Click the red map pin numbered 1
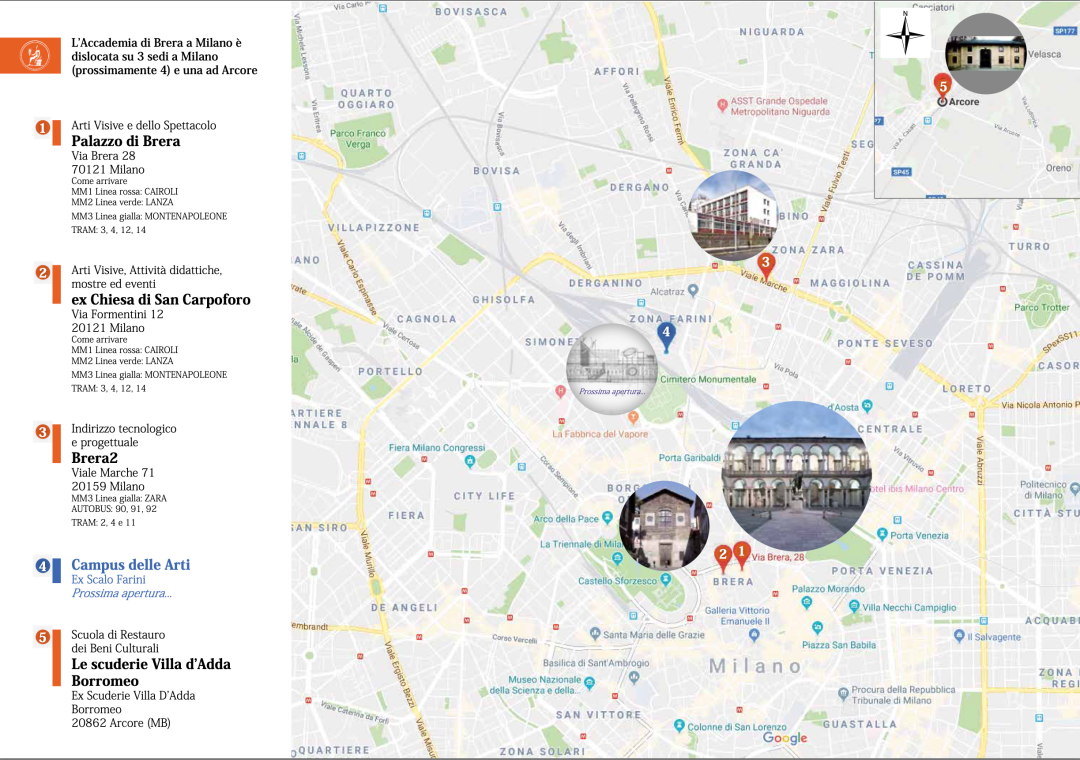This screenshot has width=1080, height=760. (741, 555)
